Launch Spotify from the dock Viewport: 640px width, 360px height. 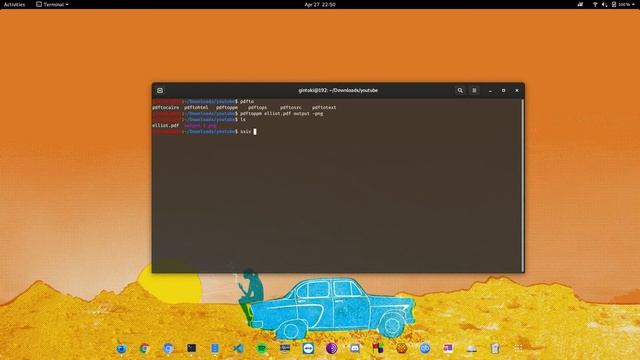pyautogui.click(x=262, y=348)
